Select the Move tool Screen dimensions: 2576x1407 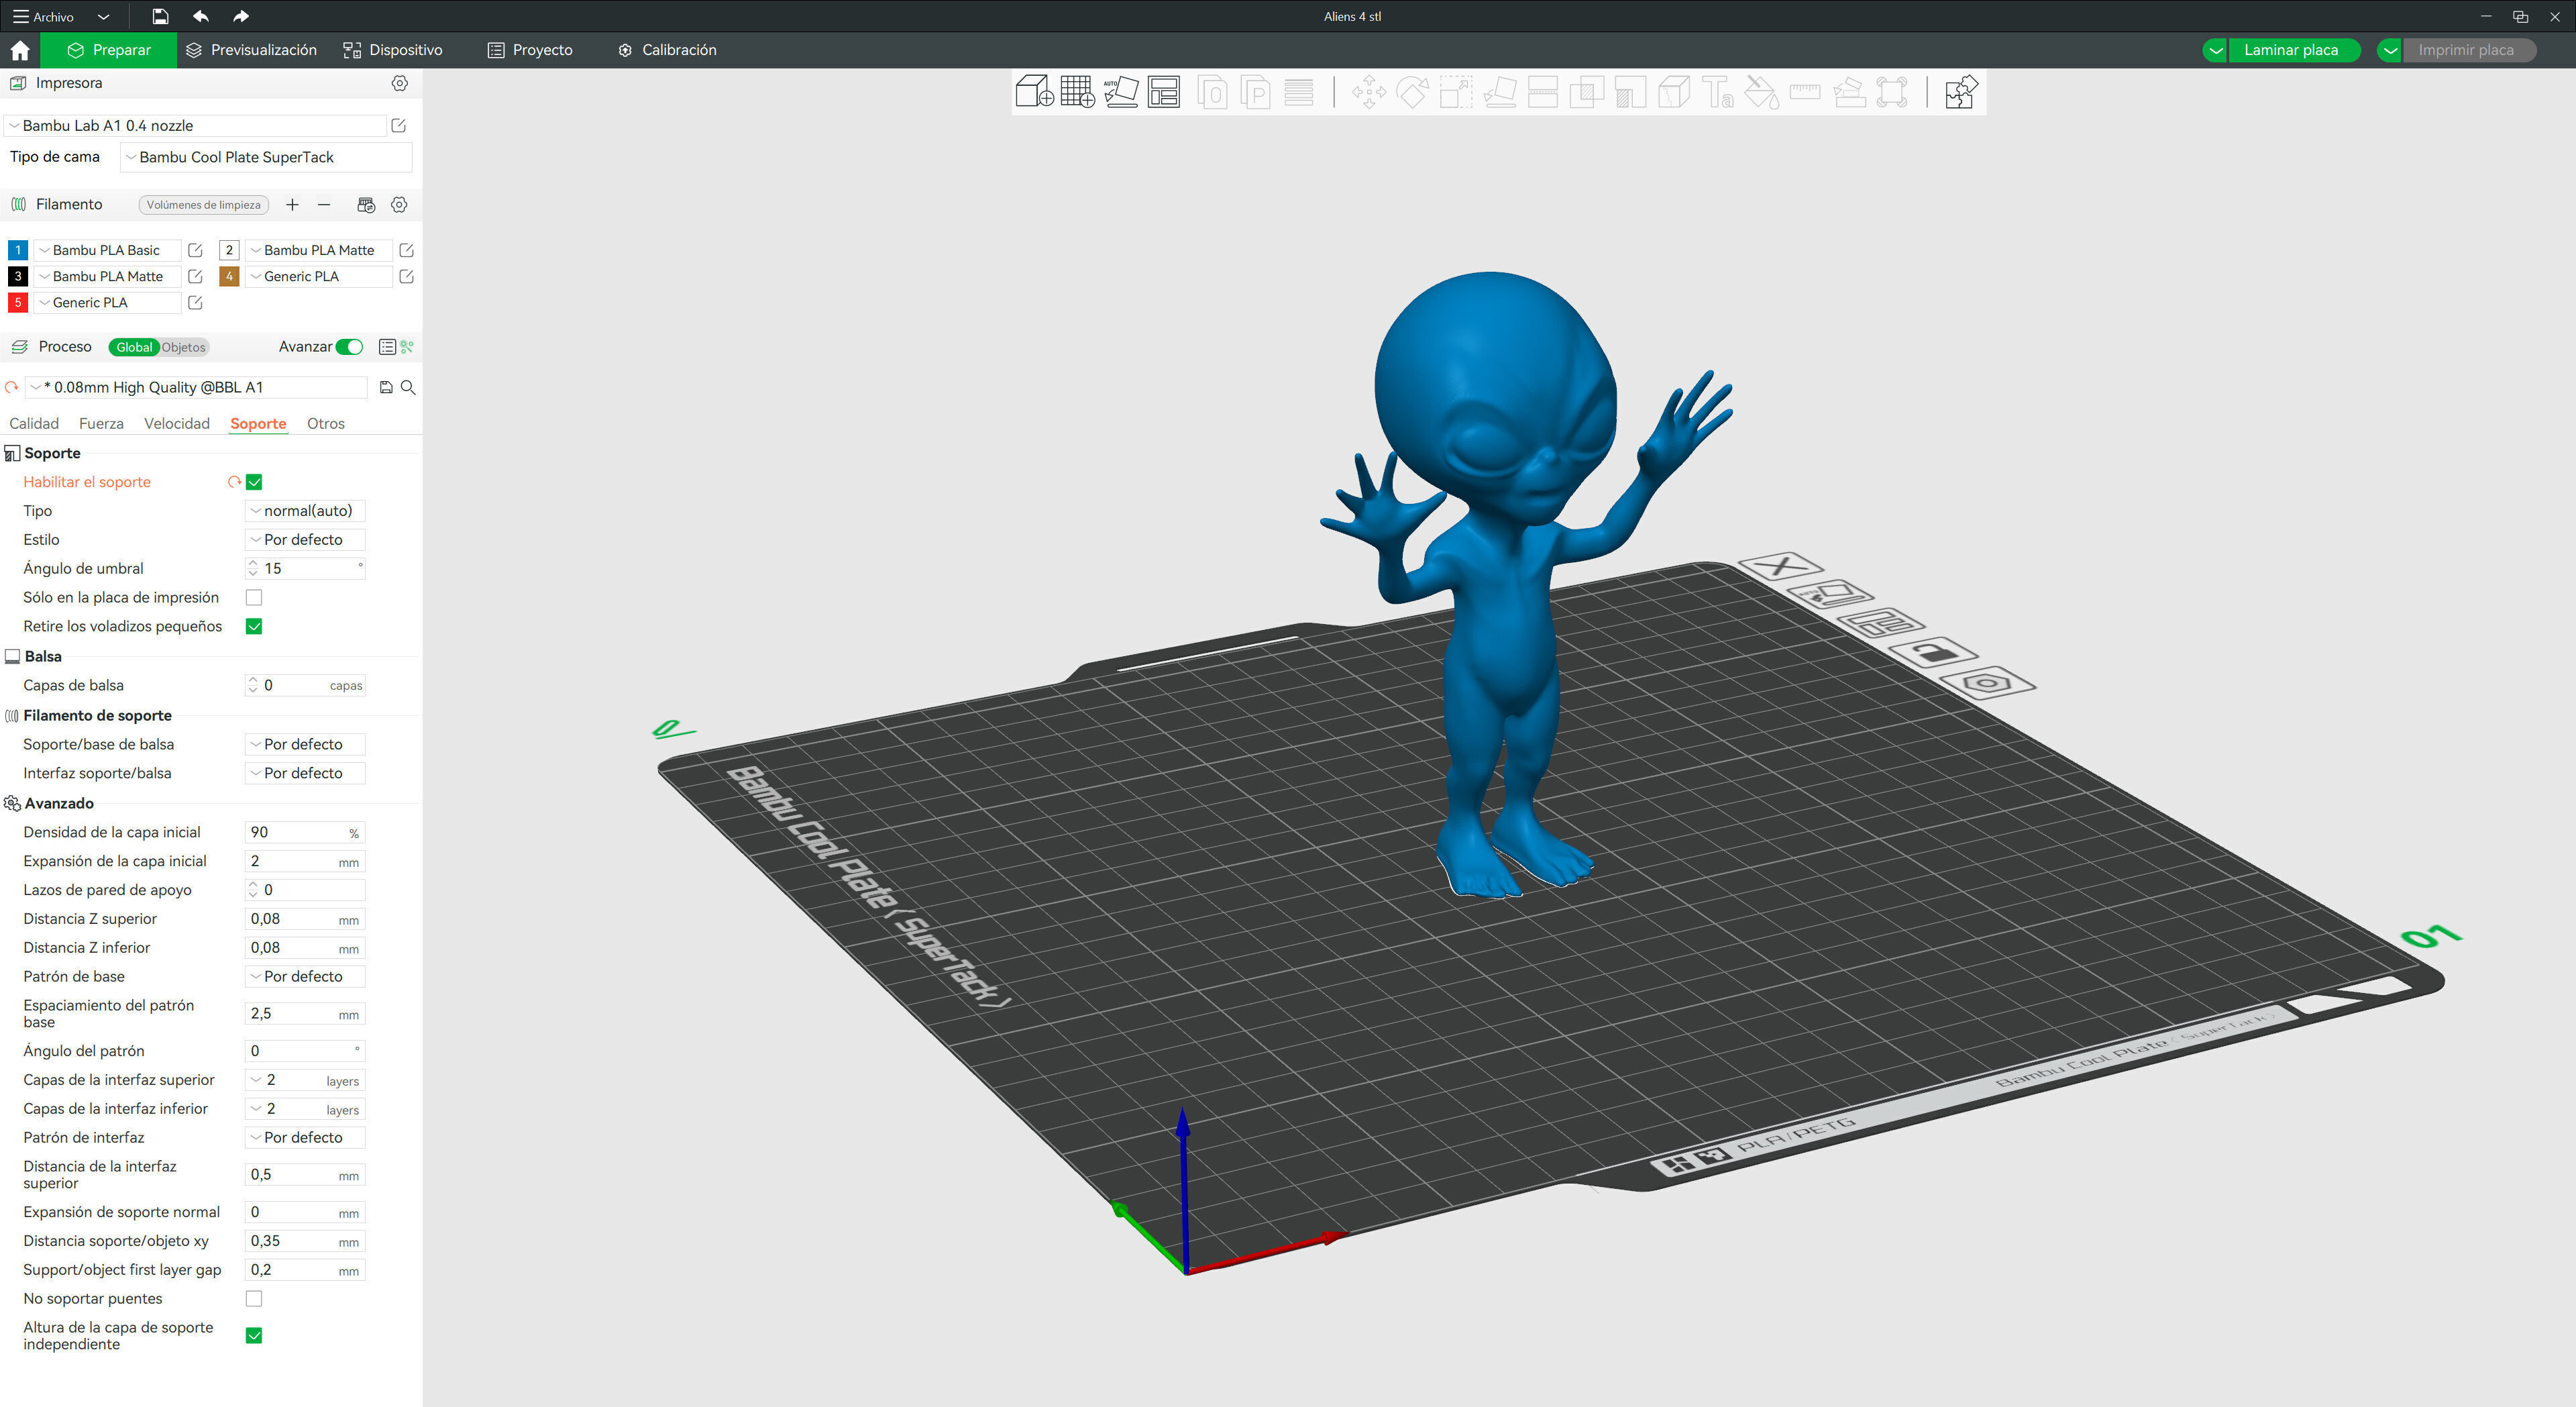(x=1368, y=93)
